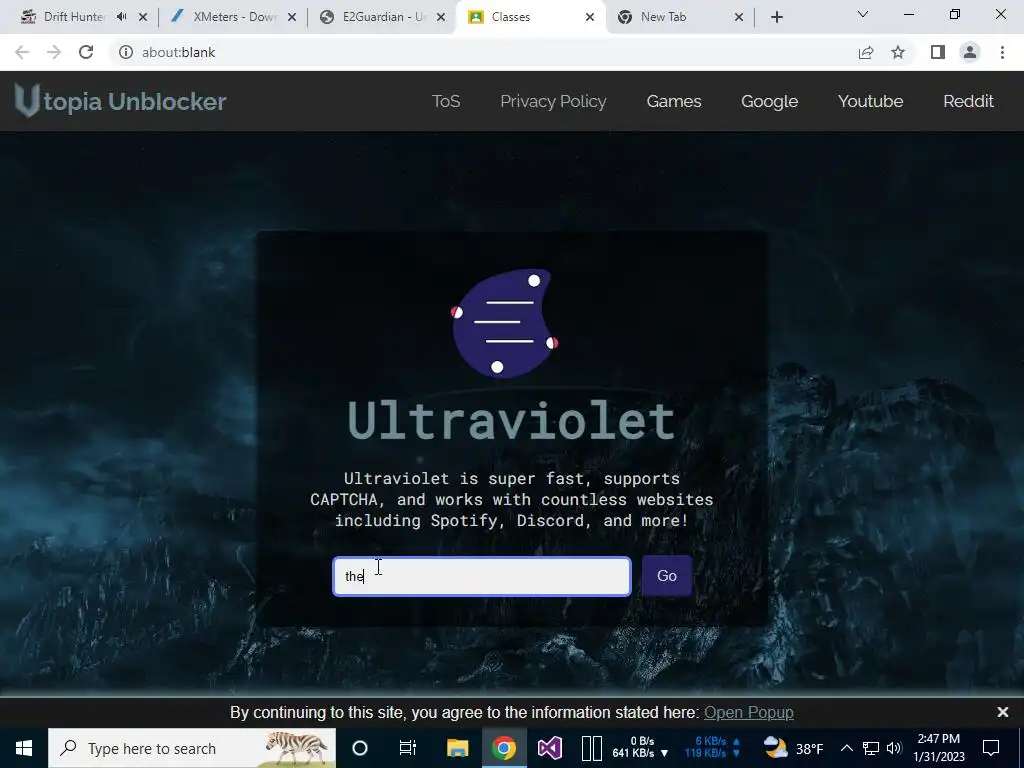Screen dimensions: 1024x768
Task: Close the Classes tab
Action: (x=590, y=17)
